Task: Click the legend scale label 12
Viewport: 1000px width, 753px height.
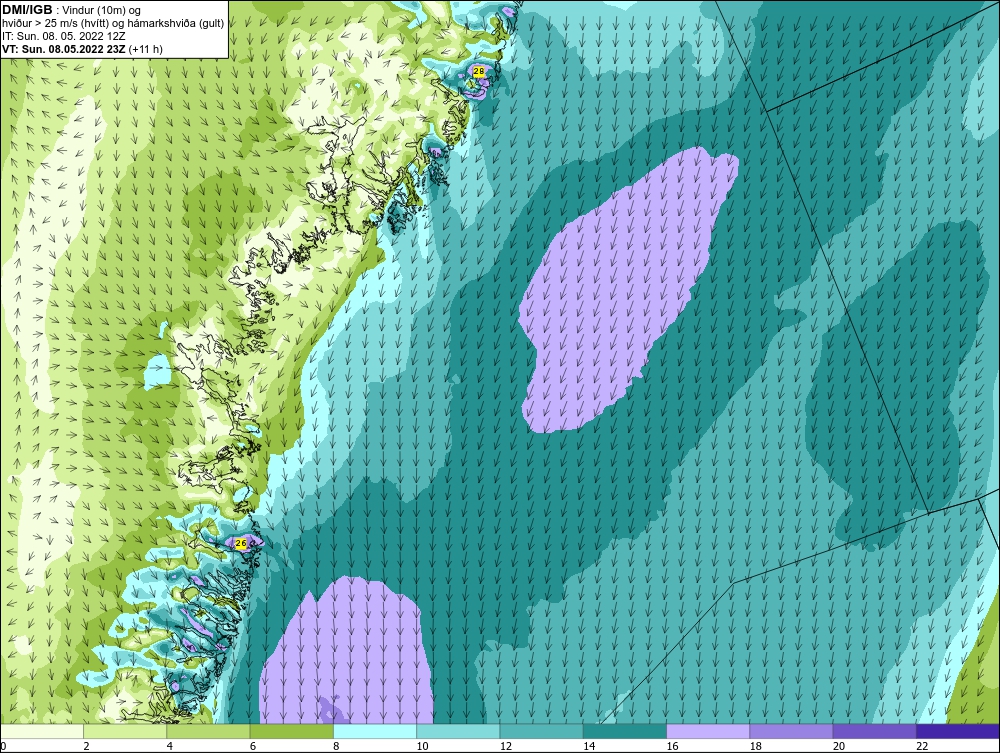Action: click(506, 747)
